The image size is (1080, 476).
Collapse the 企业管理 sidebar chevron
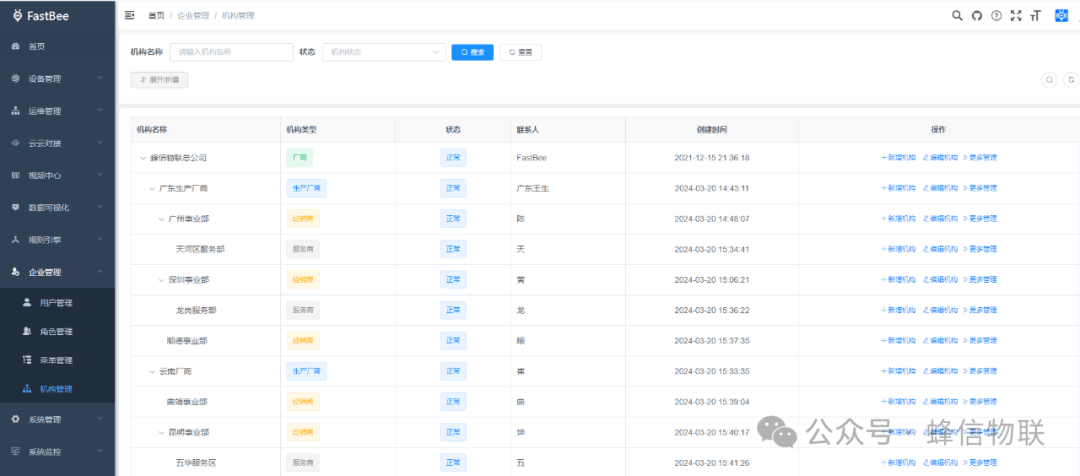[100, 272]
